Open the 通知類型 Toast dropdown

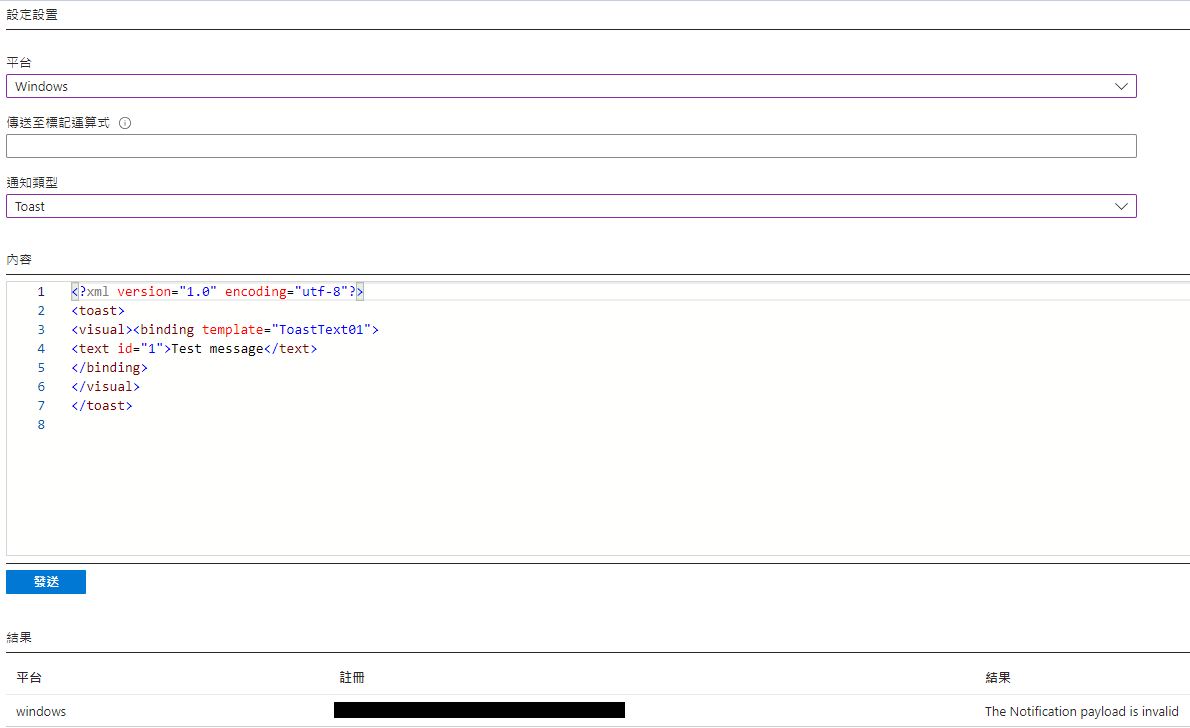tap(571, 206)
